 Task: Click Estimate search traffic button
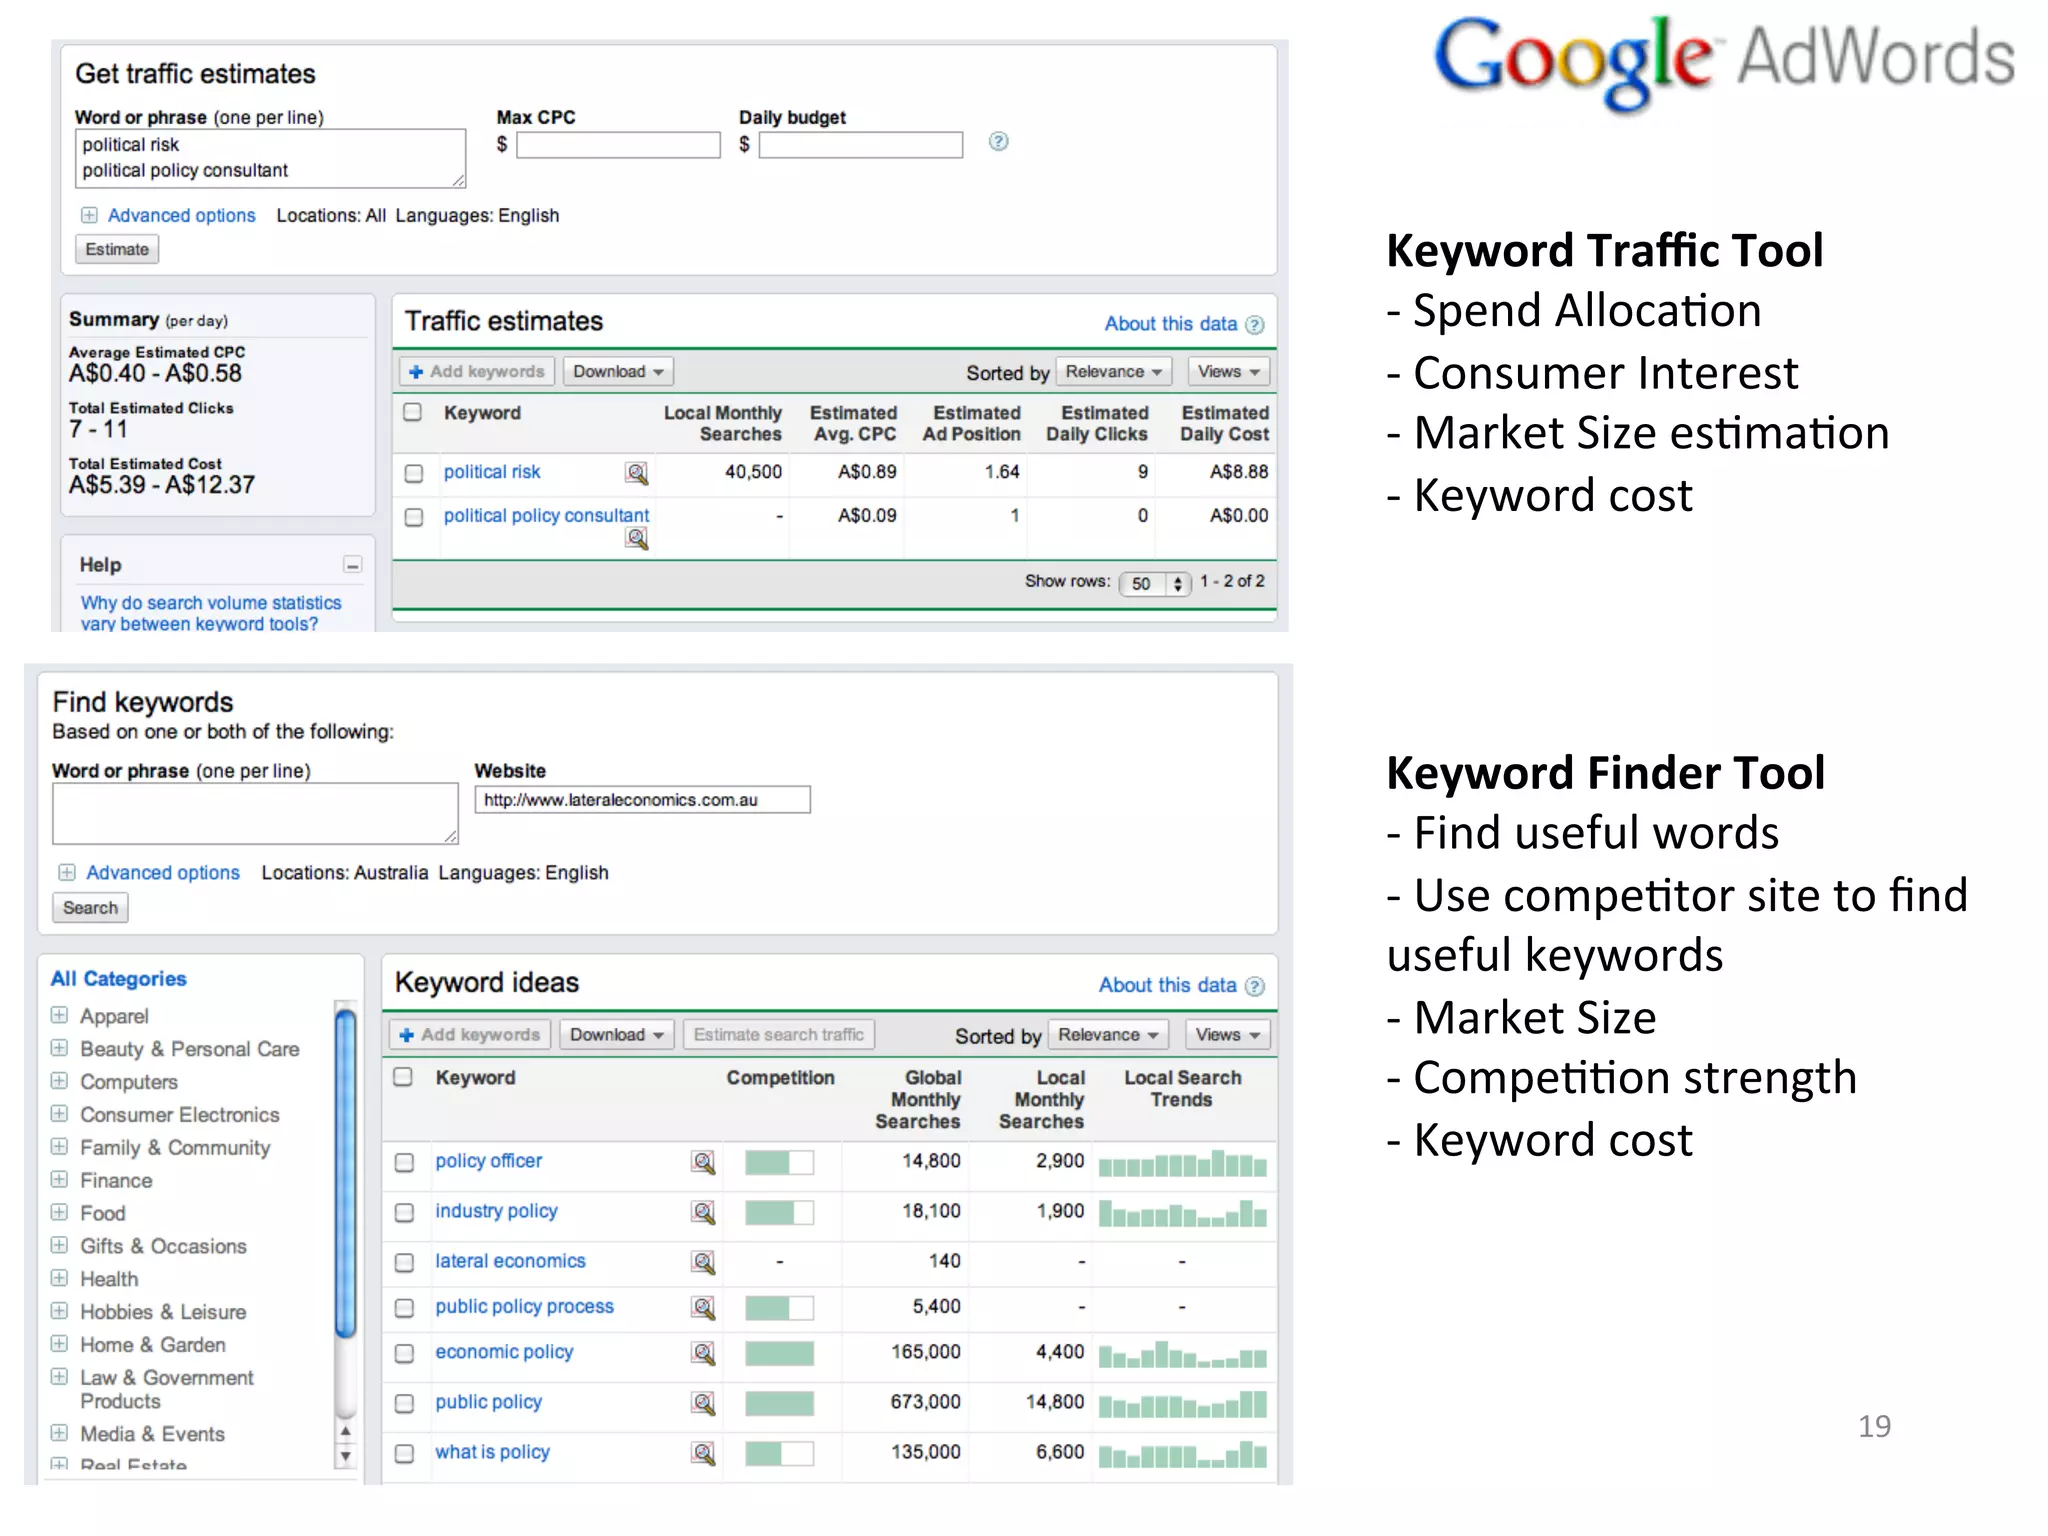click(779, 1035)
